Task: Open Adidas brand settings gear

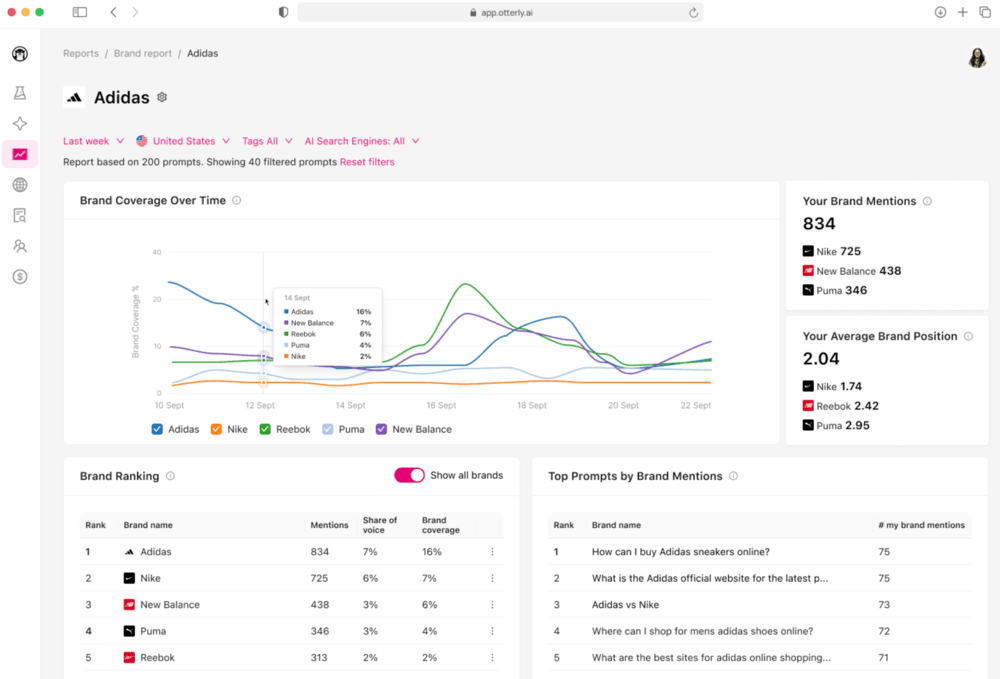Action: click(x=162, y=97)
